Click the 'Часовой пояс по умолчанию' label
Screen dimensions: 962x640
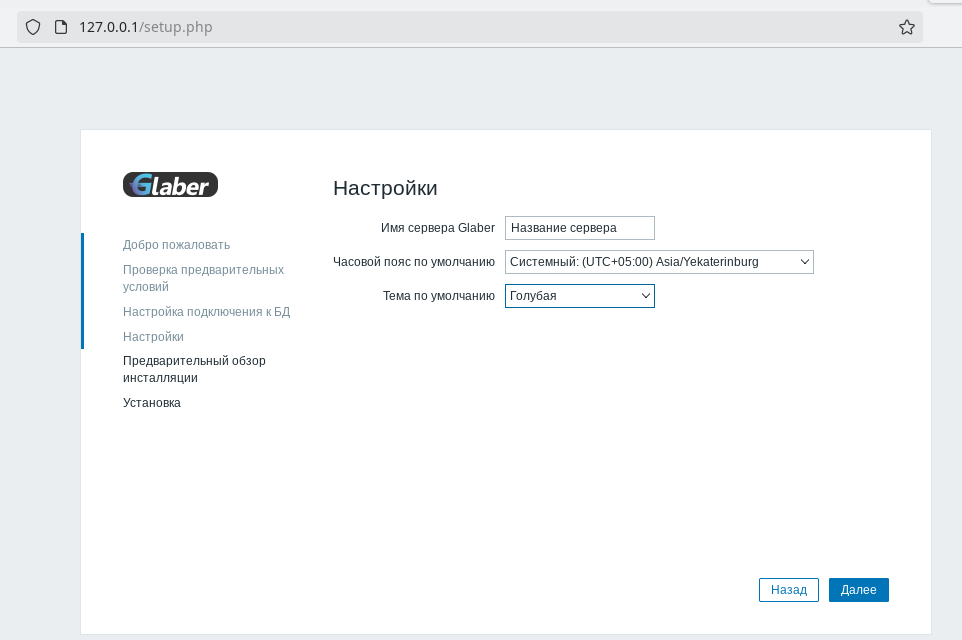(x=413, y=262)
